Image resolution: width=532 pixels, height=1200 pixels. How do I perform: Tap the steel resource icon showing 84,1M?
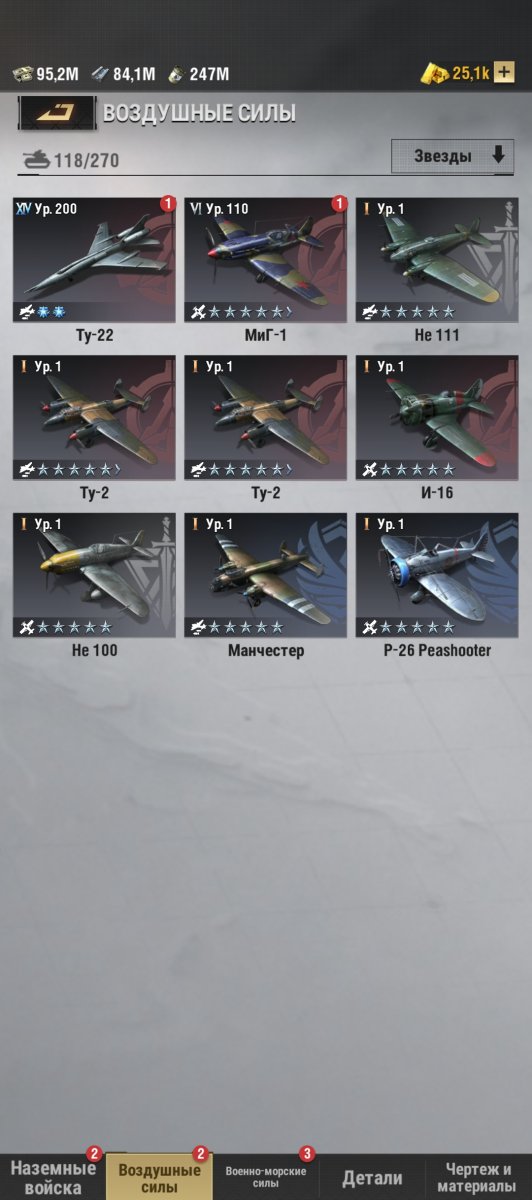point(100,73)
